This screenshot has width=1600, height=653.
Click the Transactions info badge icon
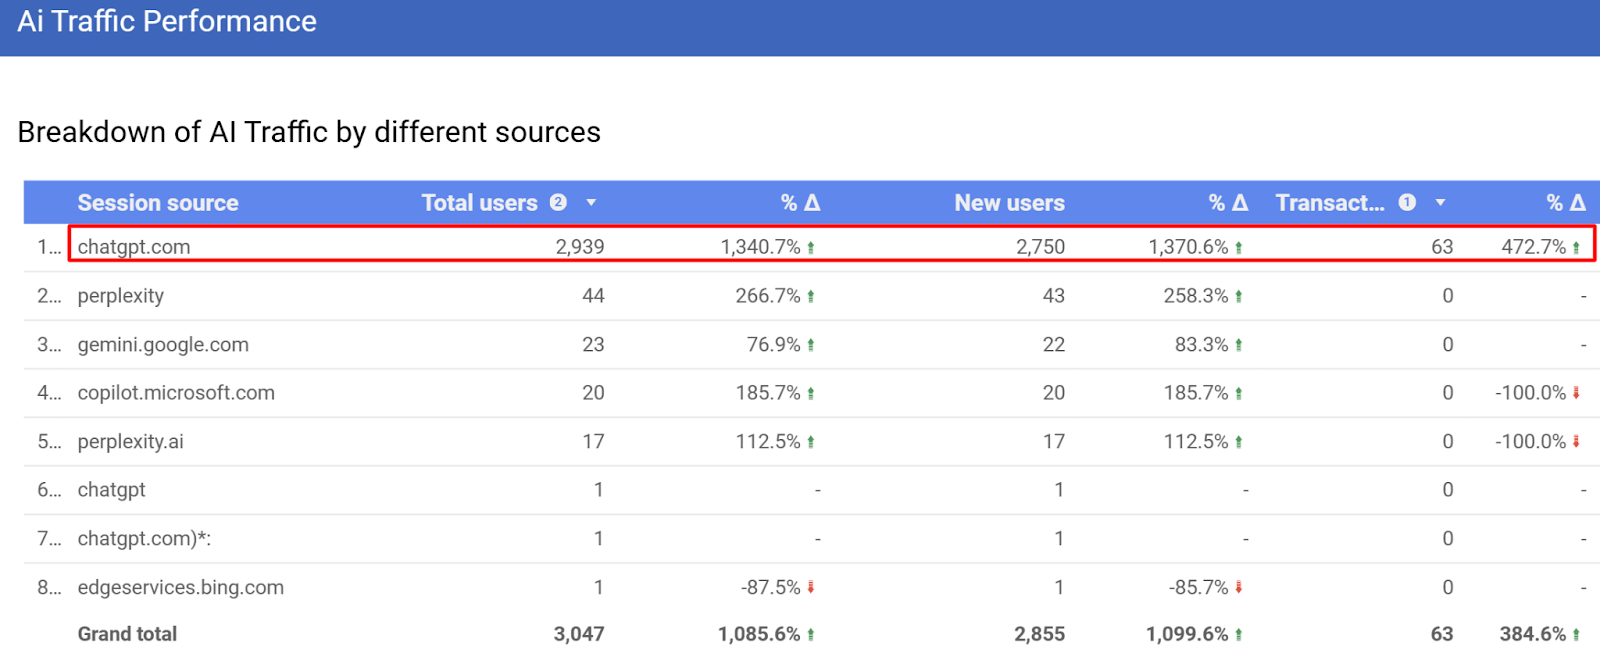1407,202
